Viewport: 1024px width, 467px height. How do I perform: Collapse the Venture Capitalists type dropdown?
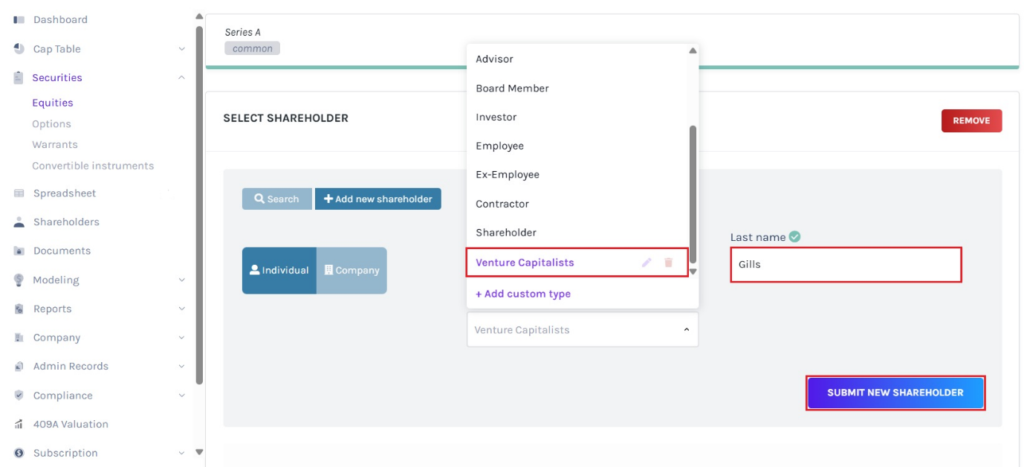685,329
